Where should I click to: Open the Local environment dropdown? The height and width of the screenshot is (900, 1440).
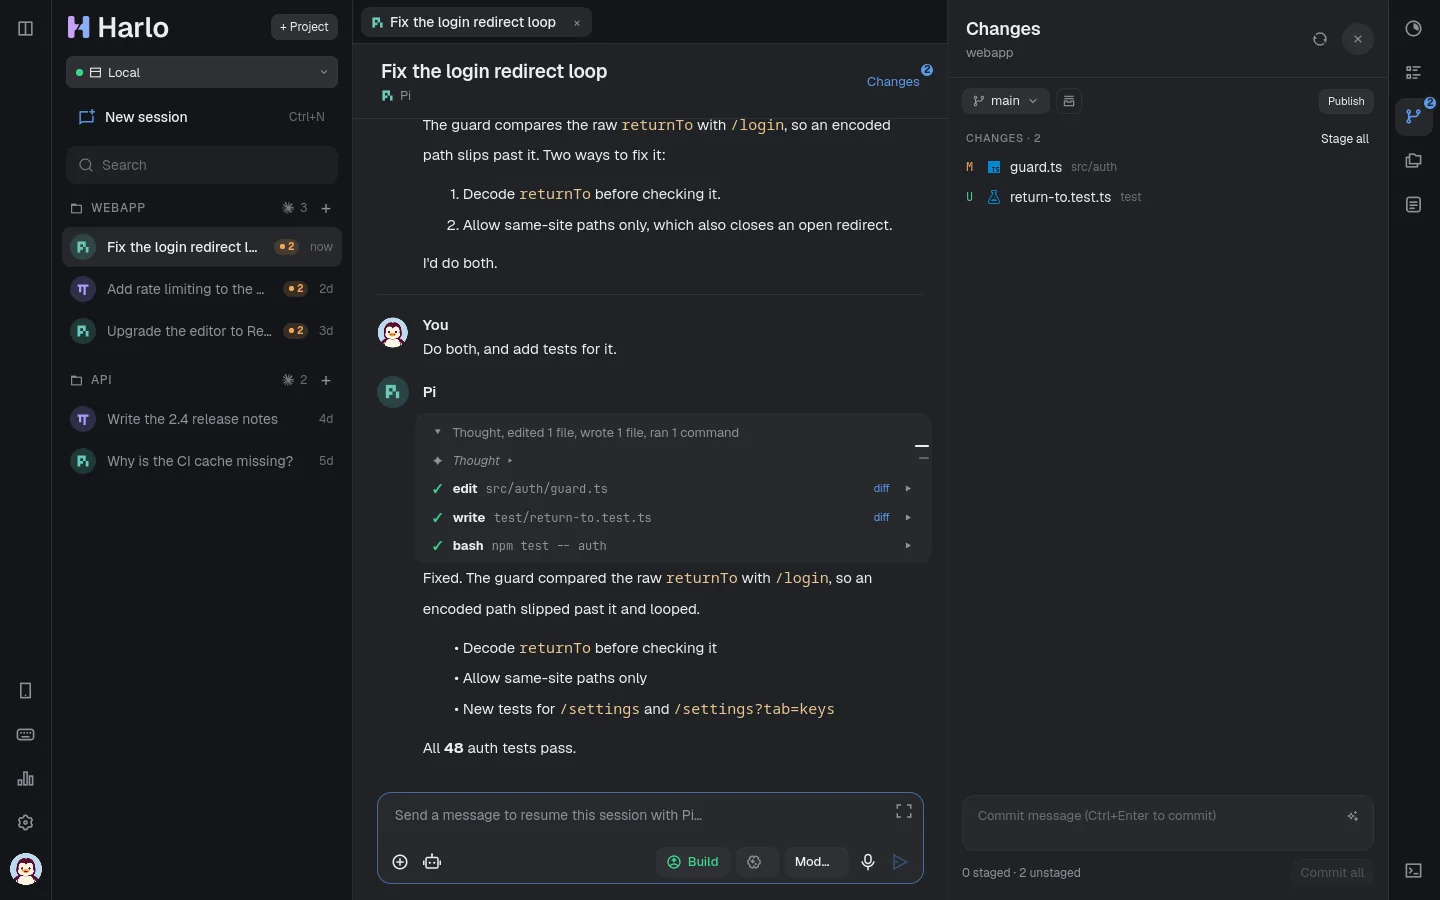click(202, 72)
